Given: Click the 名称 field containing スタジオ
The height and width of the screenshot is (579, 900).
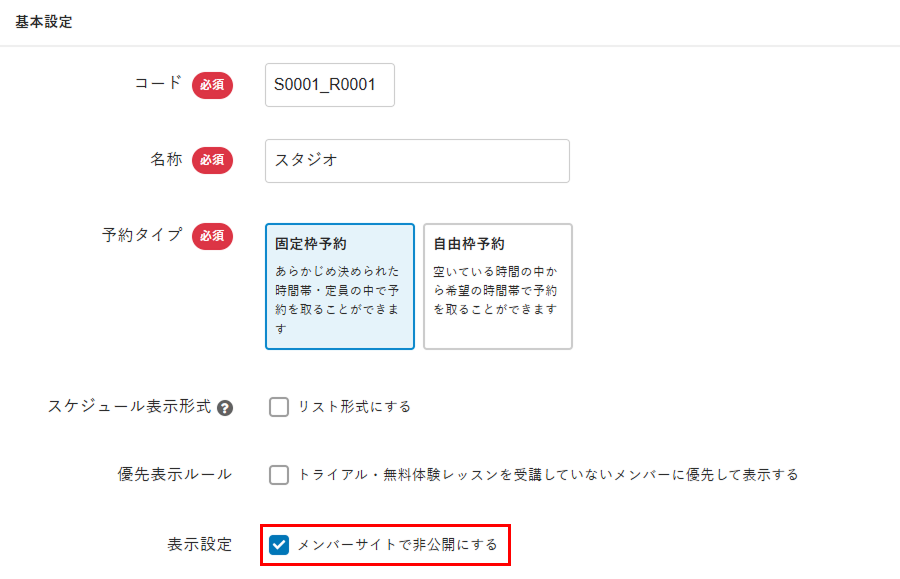Looking at the screenshot, I should 417,160.
